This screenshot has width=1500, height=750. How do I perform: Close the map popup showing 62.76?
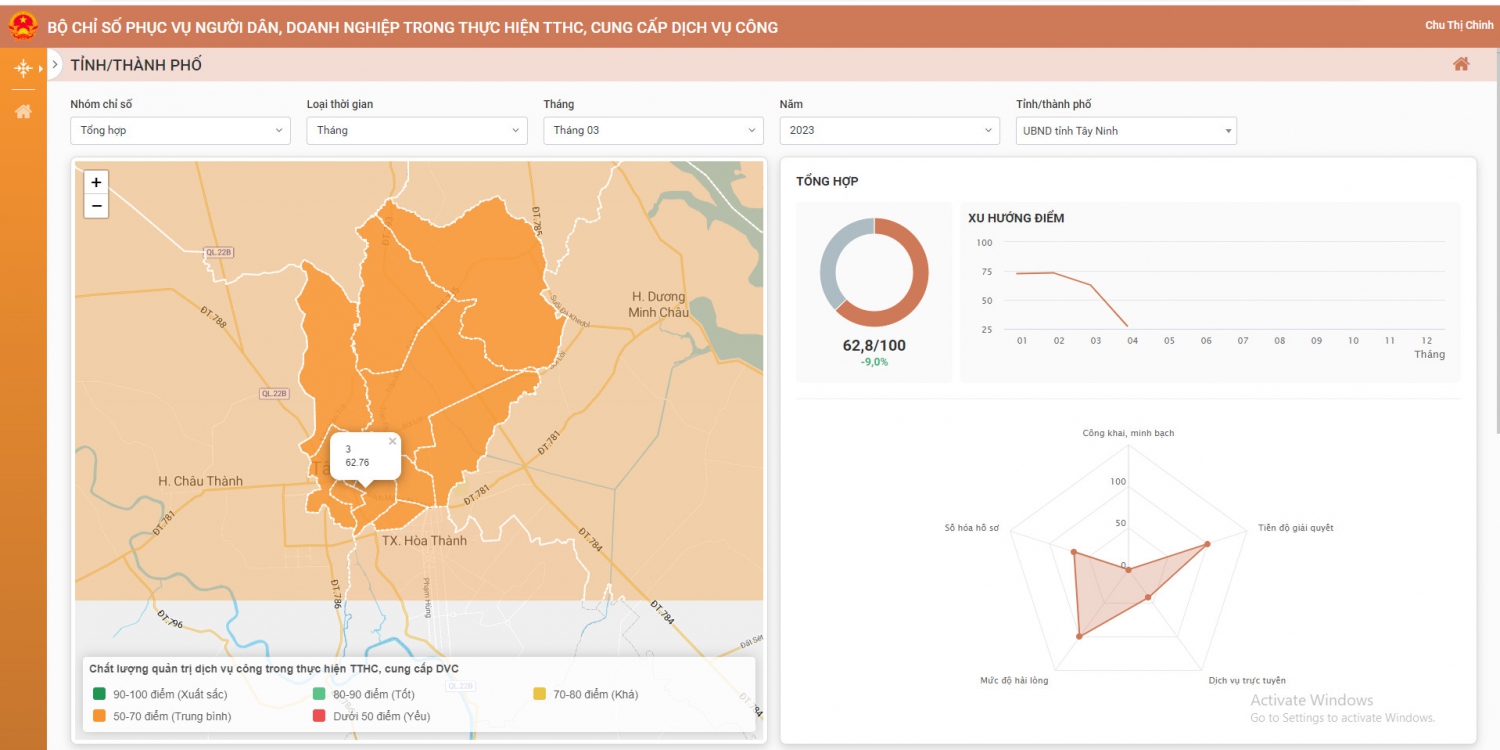tap(392, 441)
